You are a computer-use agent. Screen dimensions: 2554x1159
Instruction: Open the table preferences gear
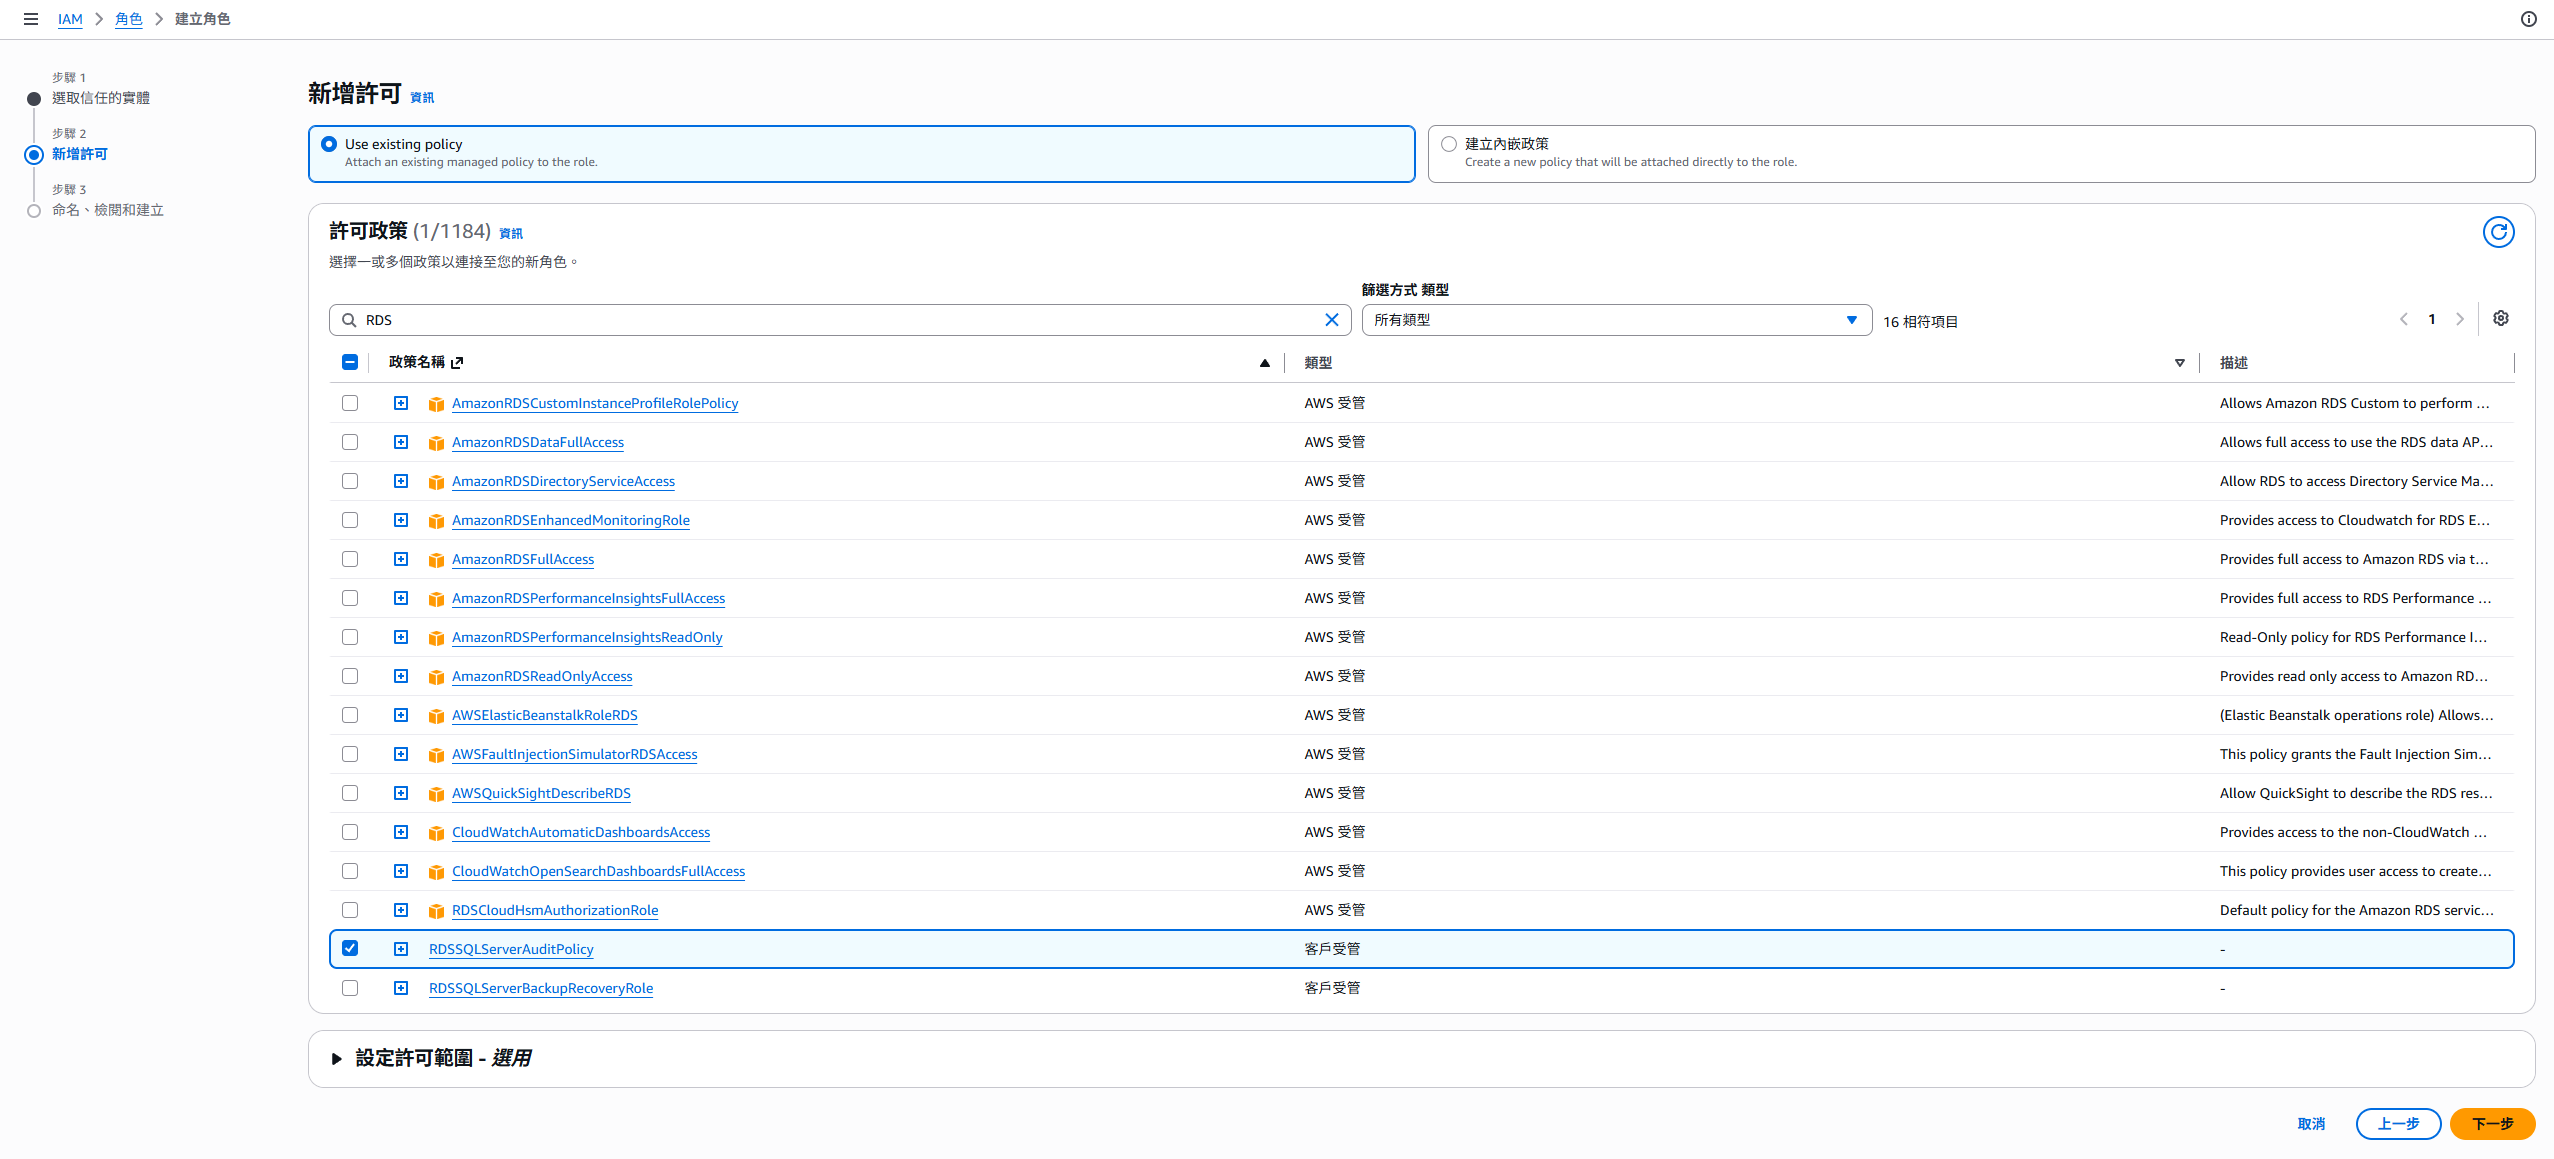pyautogui.click(x=2500, y=318)
